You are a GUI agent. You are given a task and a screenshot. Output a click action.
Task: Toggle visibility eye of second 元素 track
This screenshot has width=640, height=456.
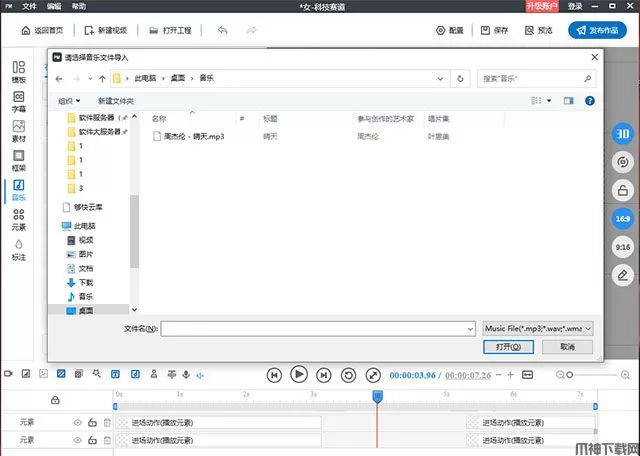[x=77, y=440]
